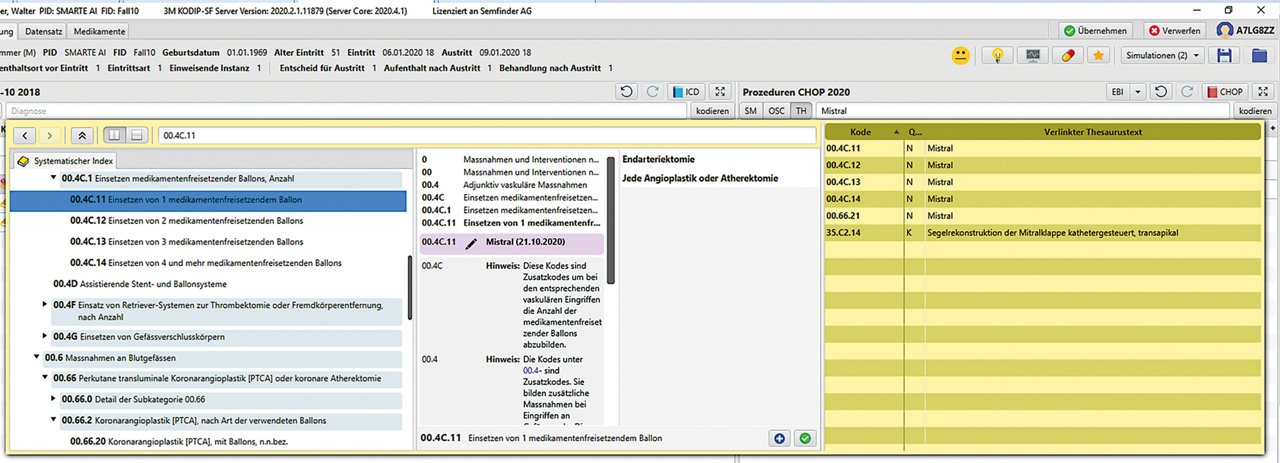
Task: Follow the blue 00.4- link
Action: tap(532, 370)
